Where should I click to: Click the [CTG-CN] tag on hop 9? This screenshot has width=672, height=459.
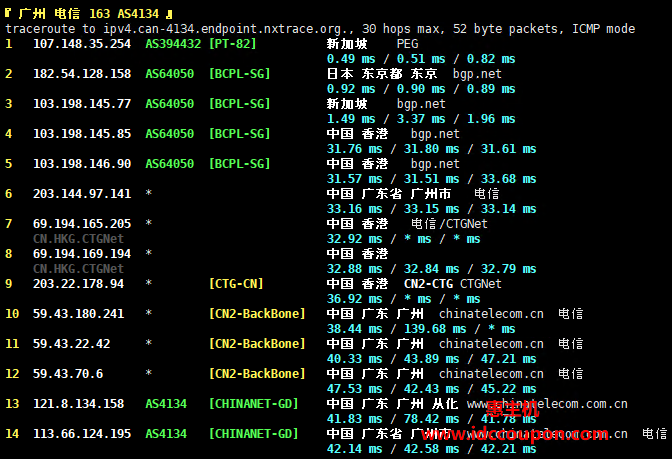tap(236, 284)
